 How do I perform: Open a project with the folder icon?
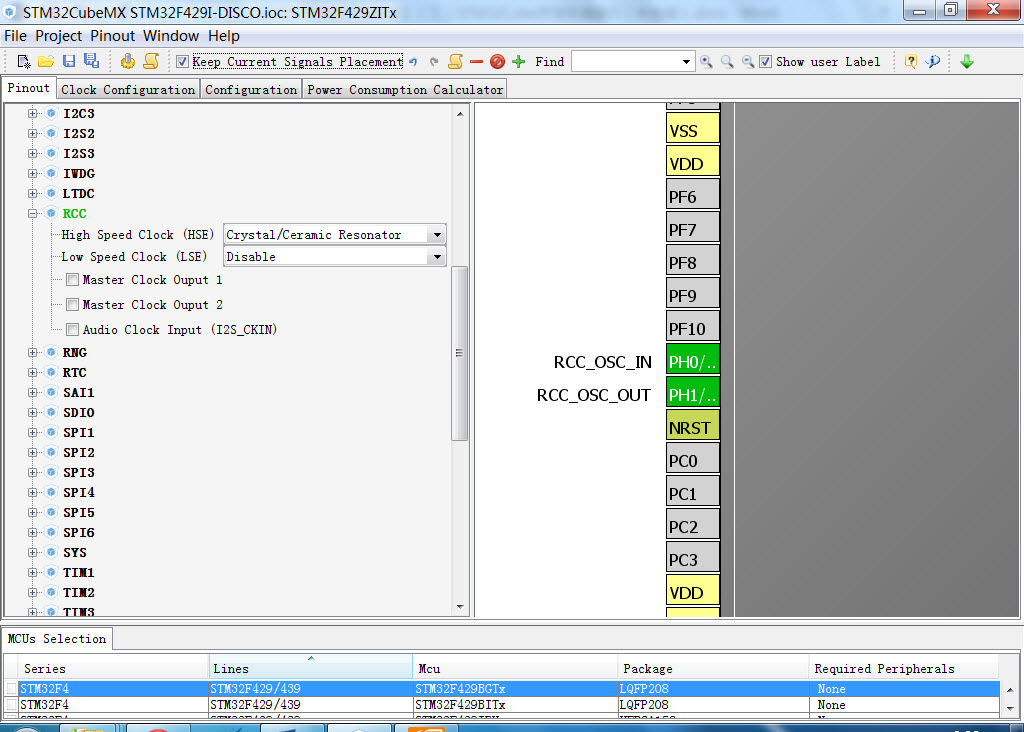(x=46, y=61)
